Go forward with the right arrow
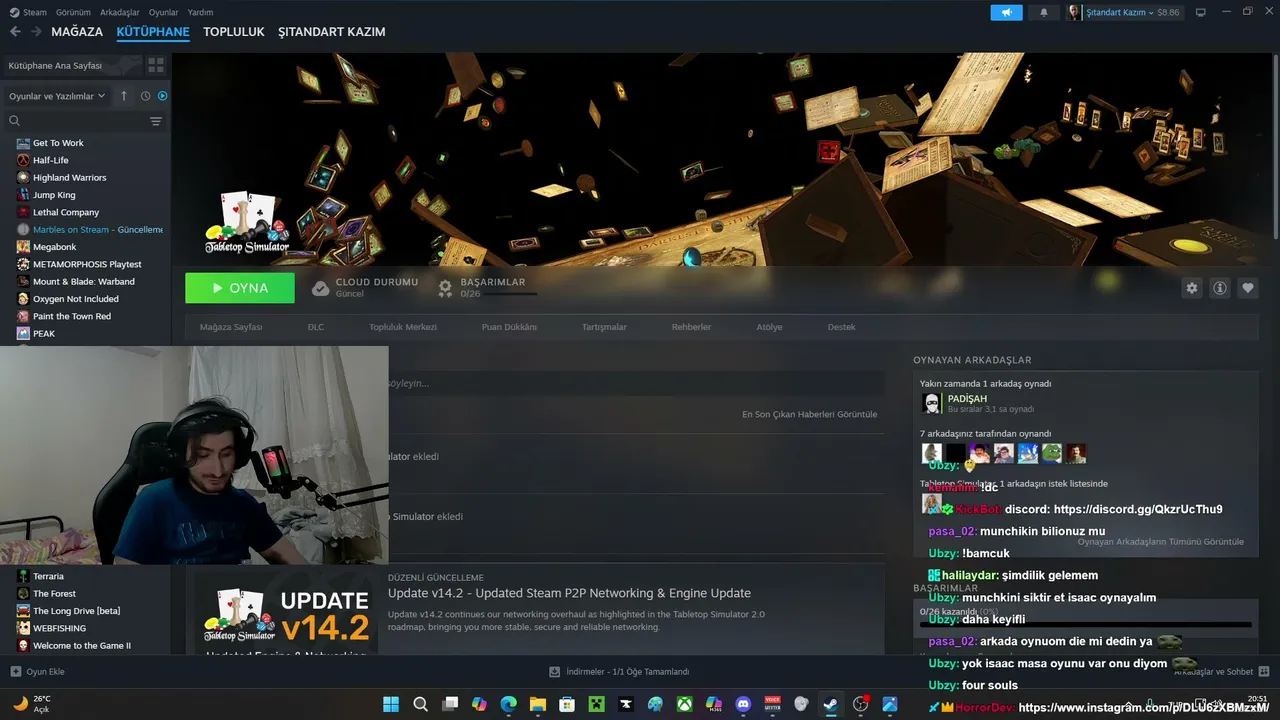1280x720 pixels. [x=36, y=32]
